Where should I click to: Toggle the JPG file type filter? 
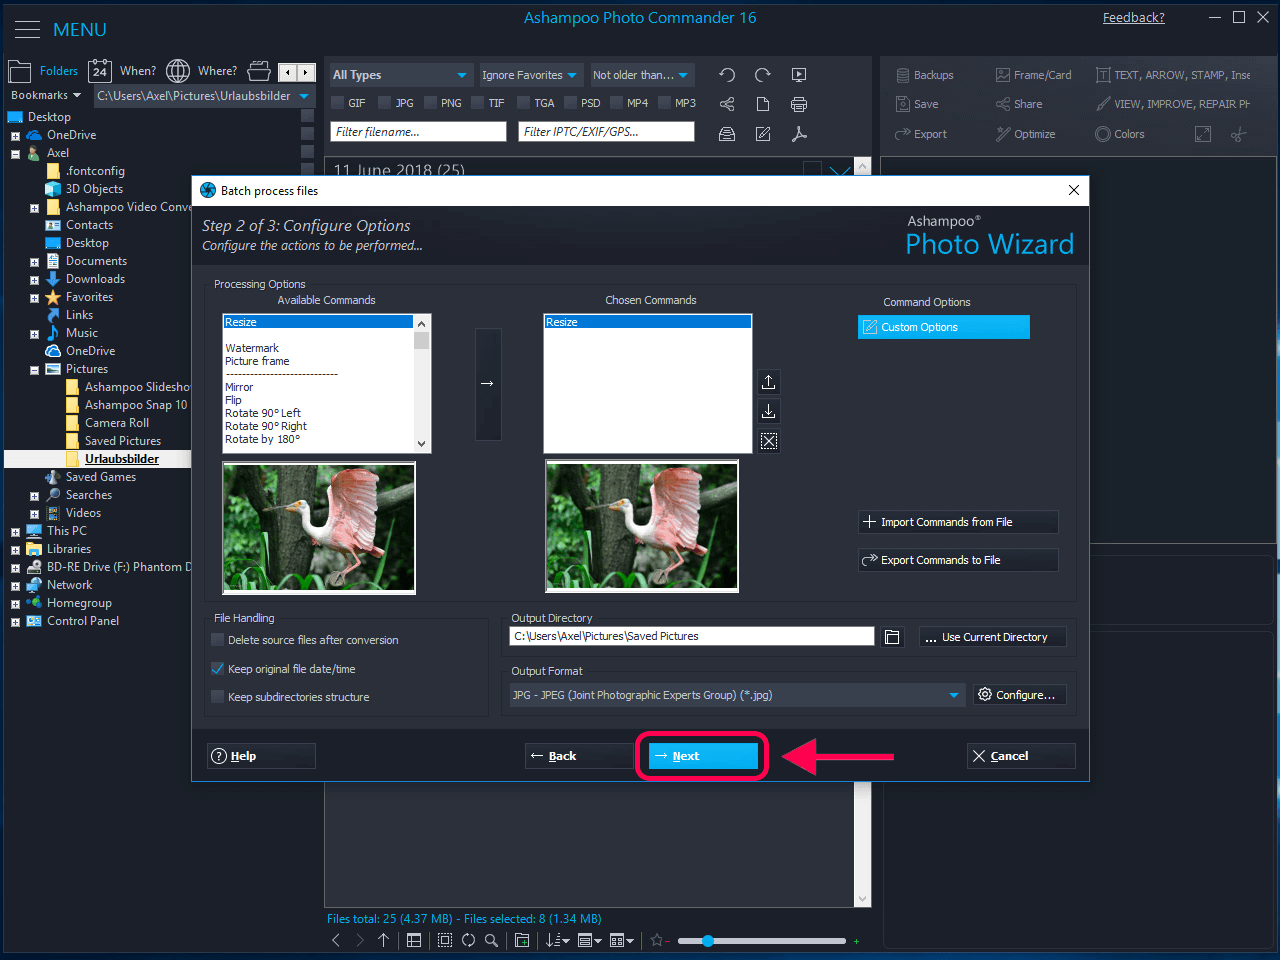click(385, 103)
